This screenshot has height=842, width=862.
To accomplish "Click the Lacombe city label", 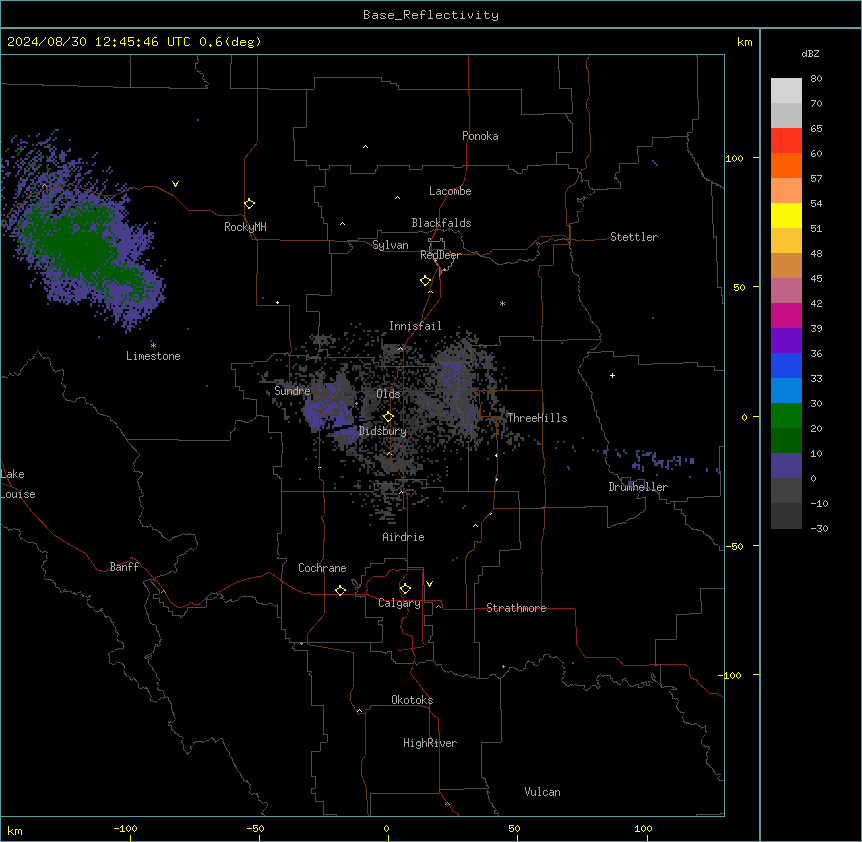I will (x=450, y=191).
